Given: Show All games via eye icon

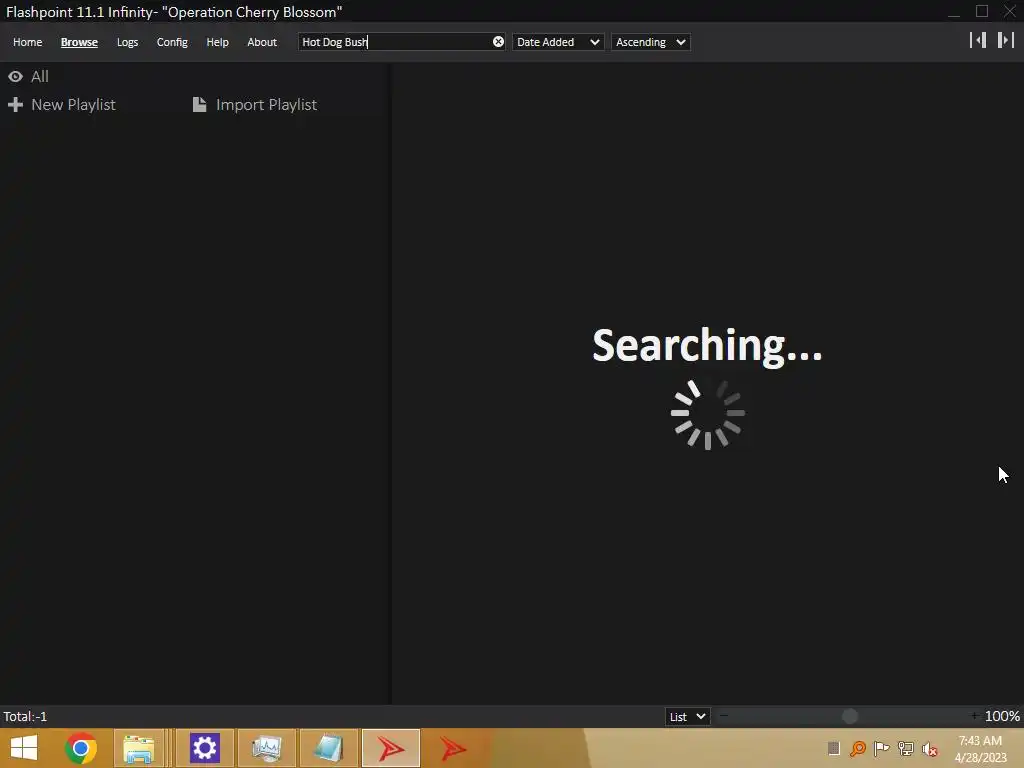Looking at the screenshot, I should (15, 76).
